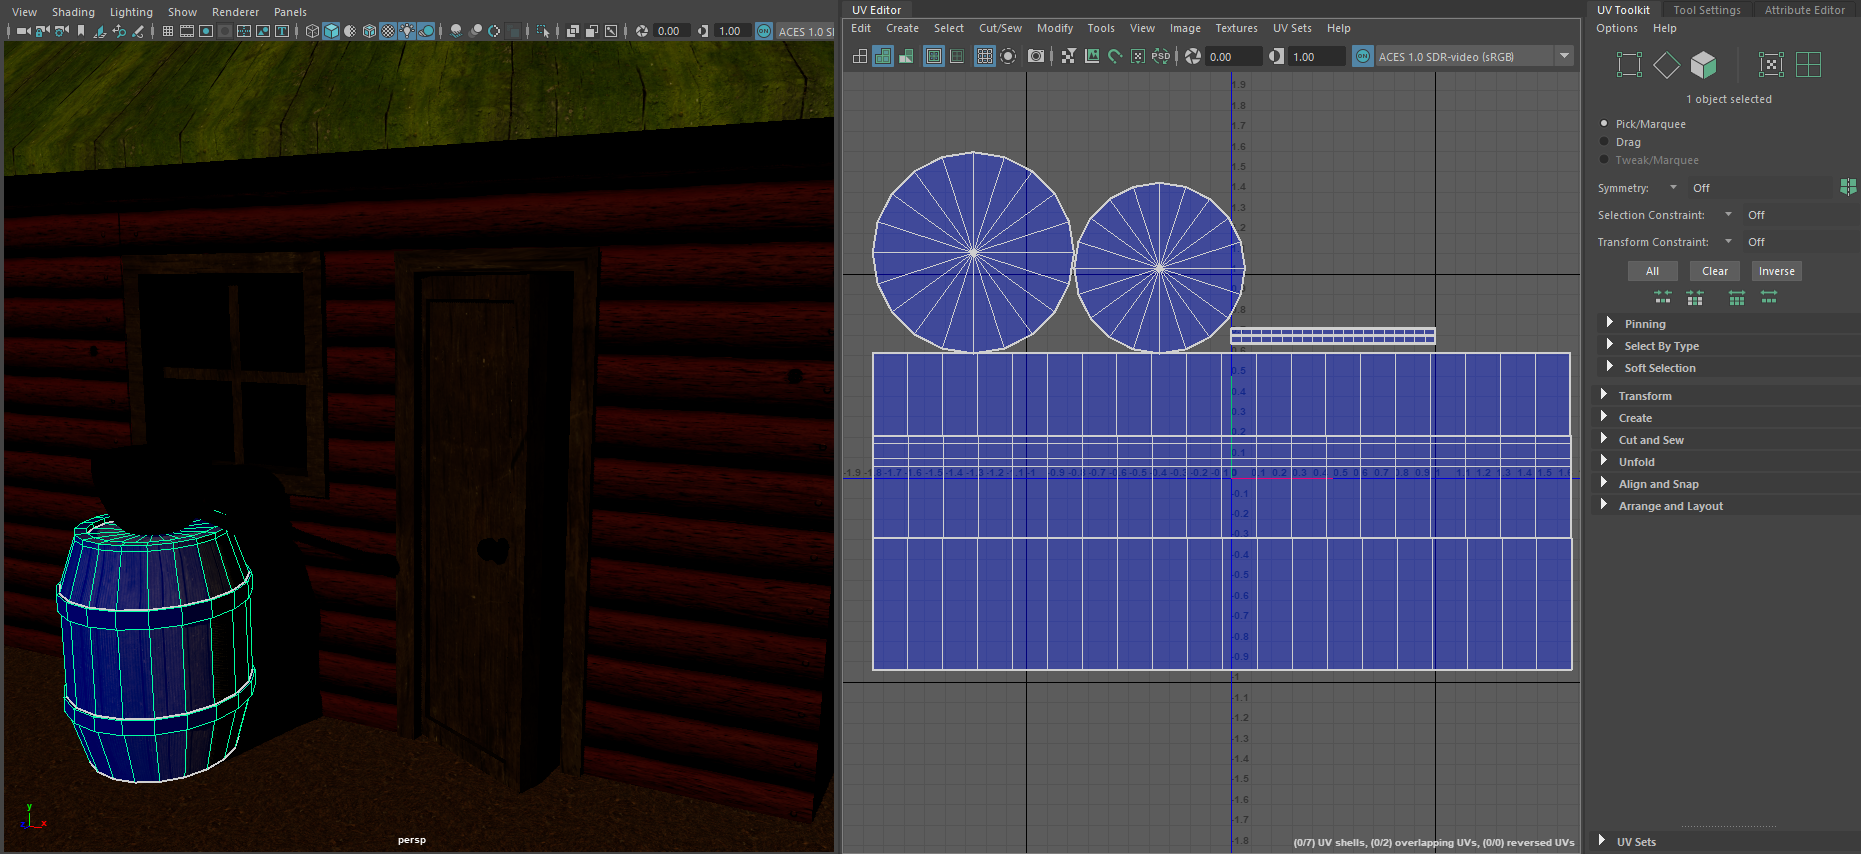Click the UV Editor gamma value field
The height and width of the screenshot is (854, 1861).
pyautogui.click(x=1315, y=57)
